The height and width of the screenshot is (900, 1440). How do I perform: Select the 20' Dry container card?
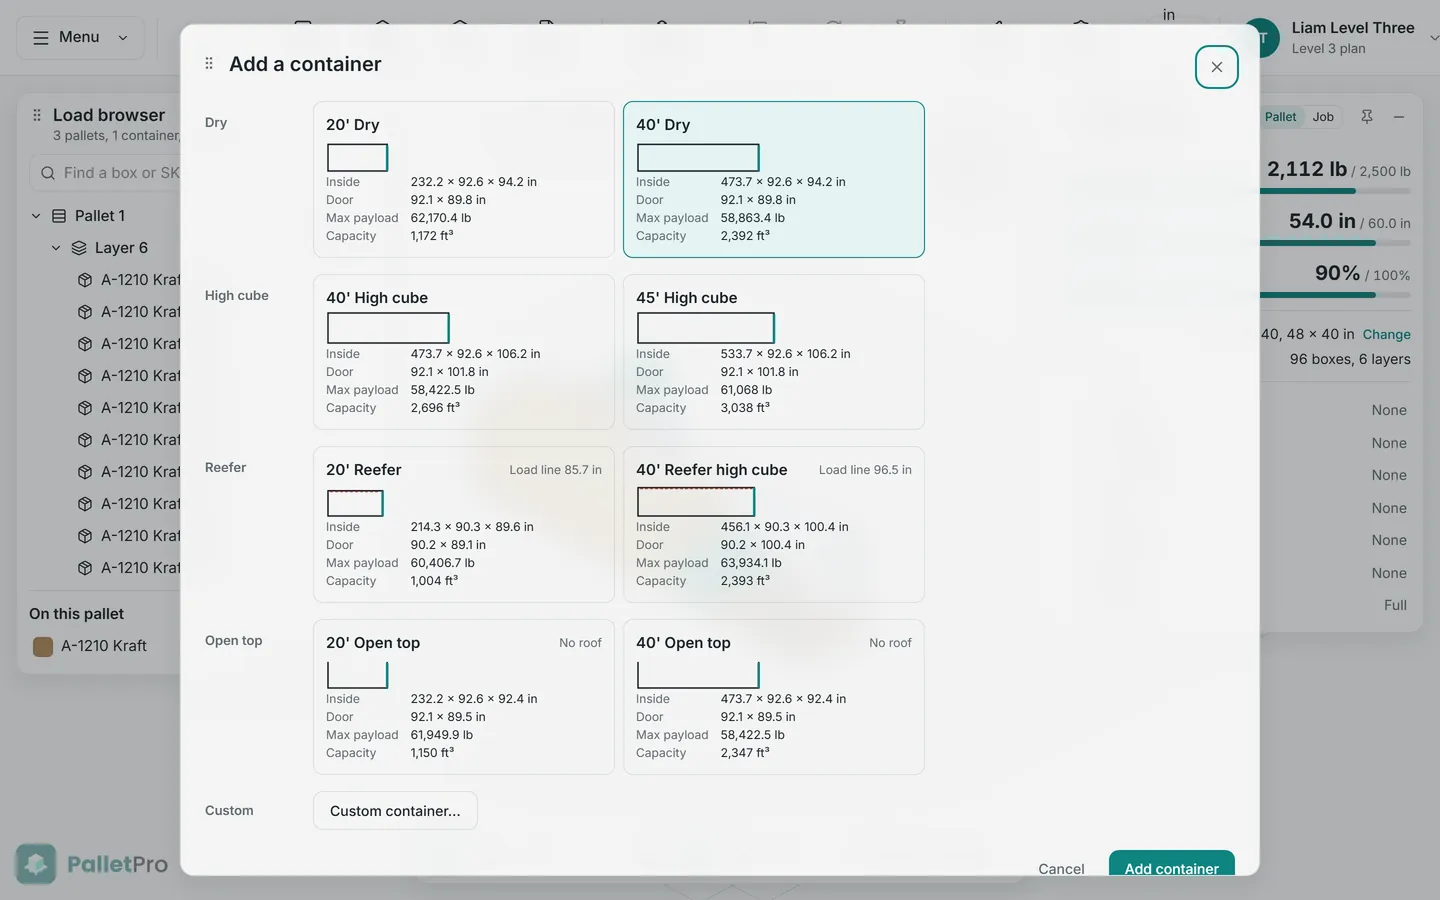(463, 179)
